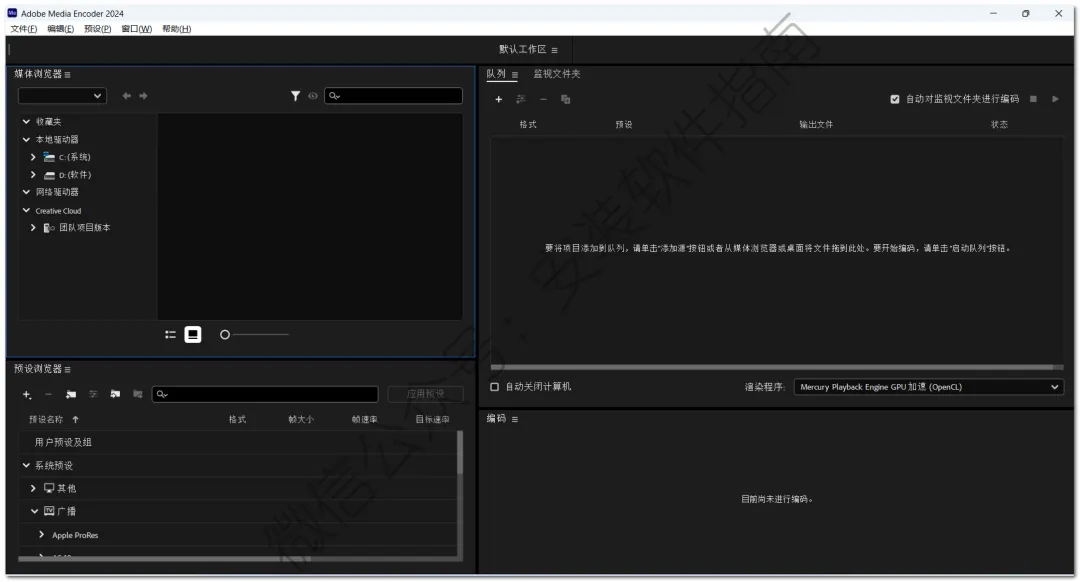Image resolution: width=1080 pixels, height=582 pixels.
Task: Click sort arrow next to 预设名称
Action: point(75,419)
